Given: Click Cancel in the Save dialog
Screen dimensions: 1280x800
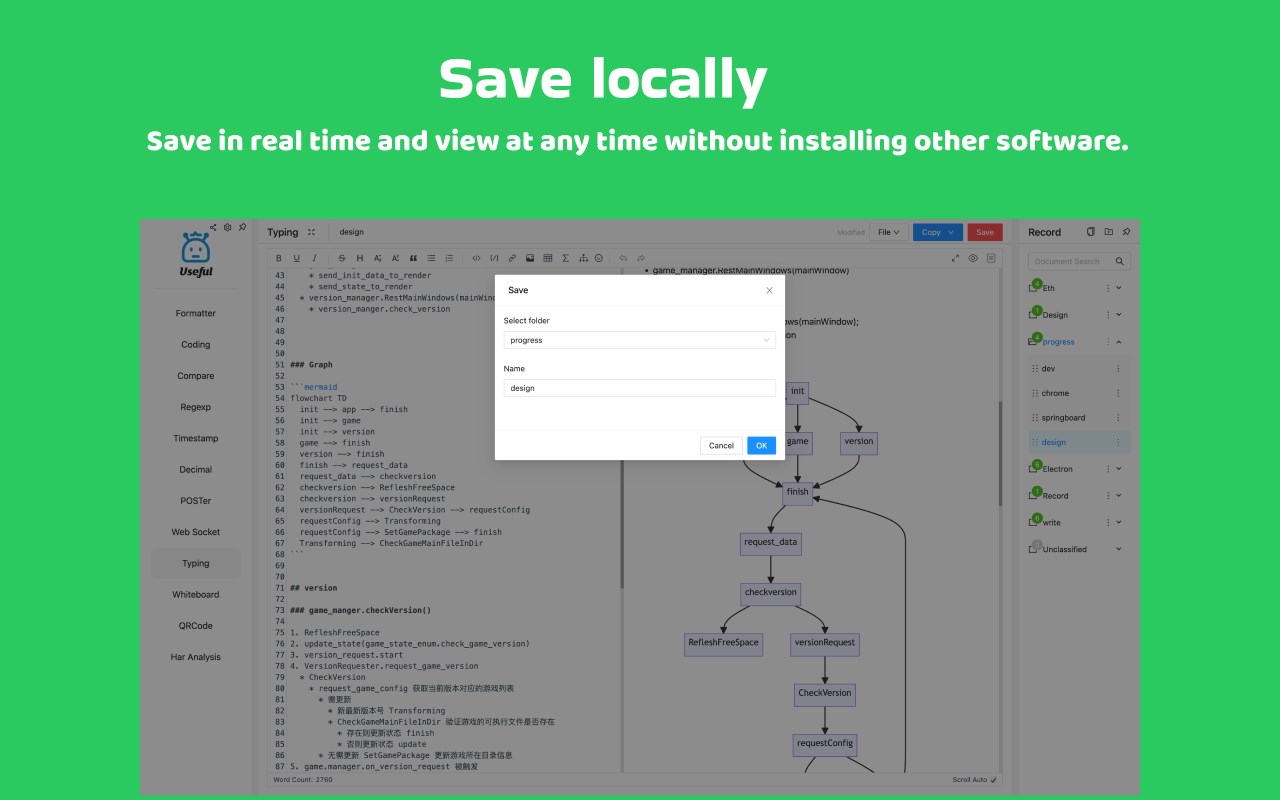Looking at the screenshot, I should 721,445.
